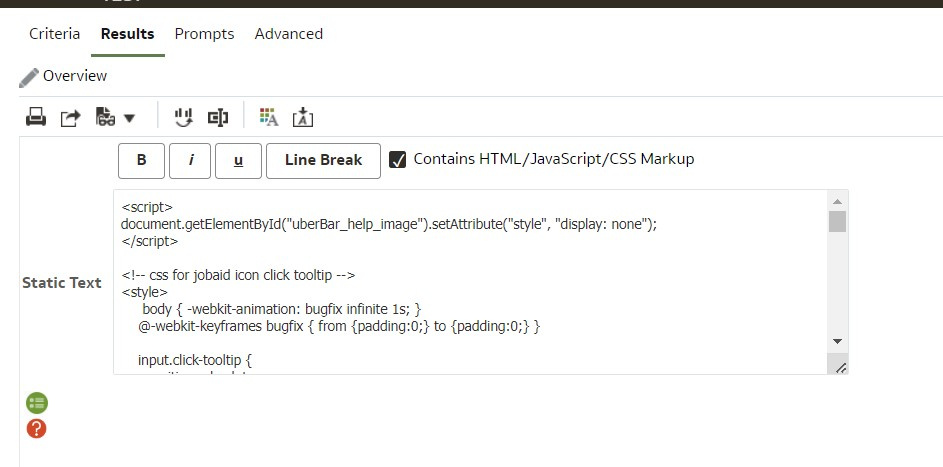Open help with the red question icon
Viewport: 943px width, 467px height.
click(x=37, y=429)
